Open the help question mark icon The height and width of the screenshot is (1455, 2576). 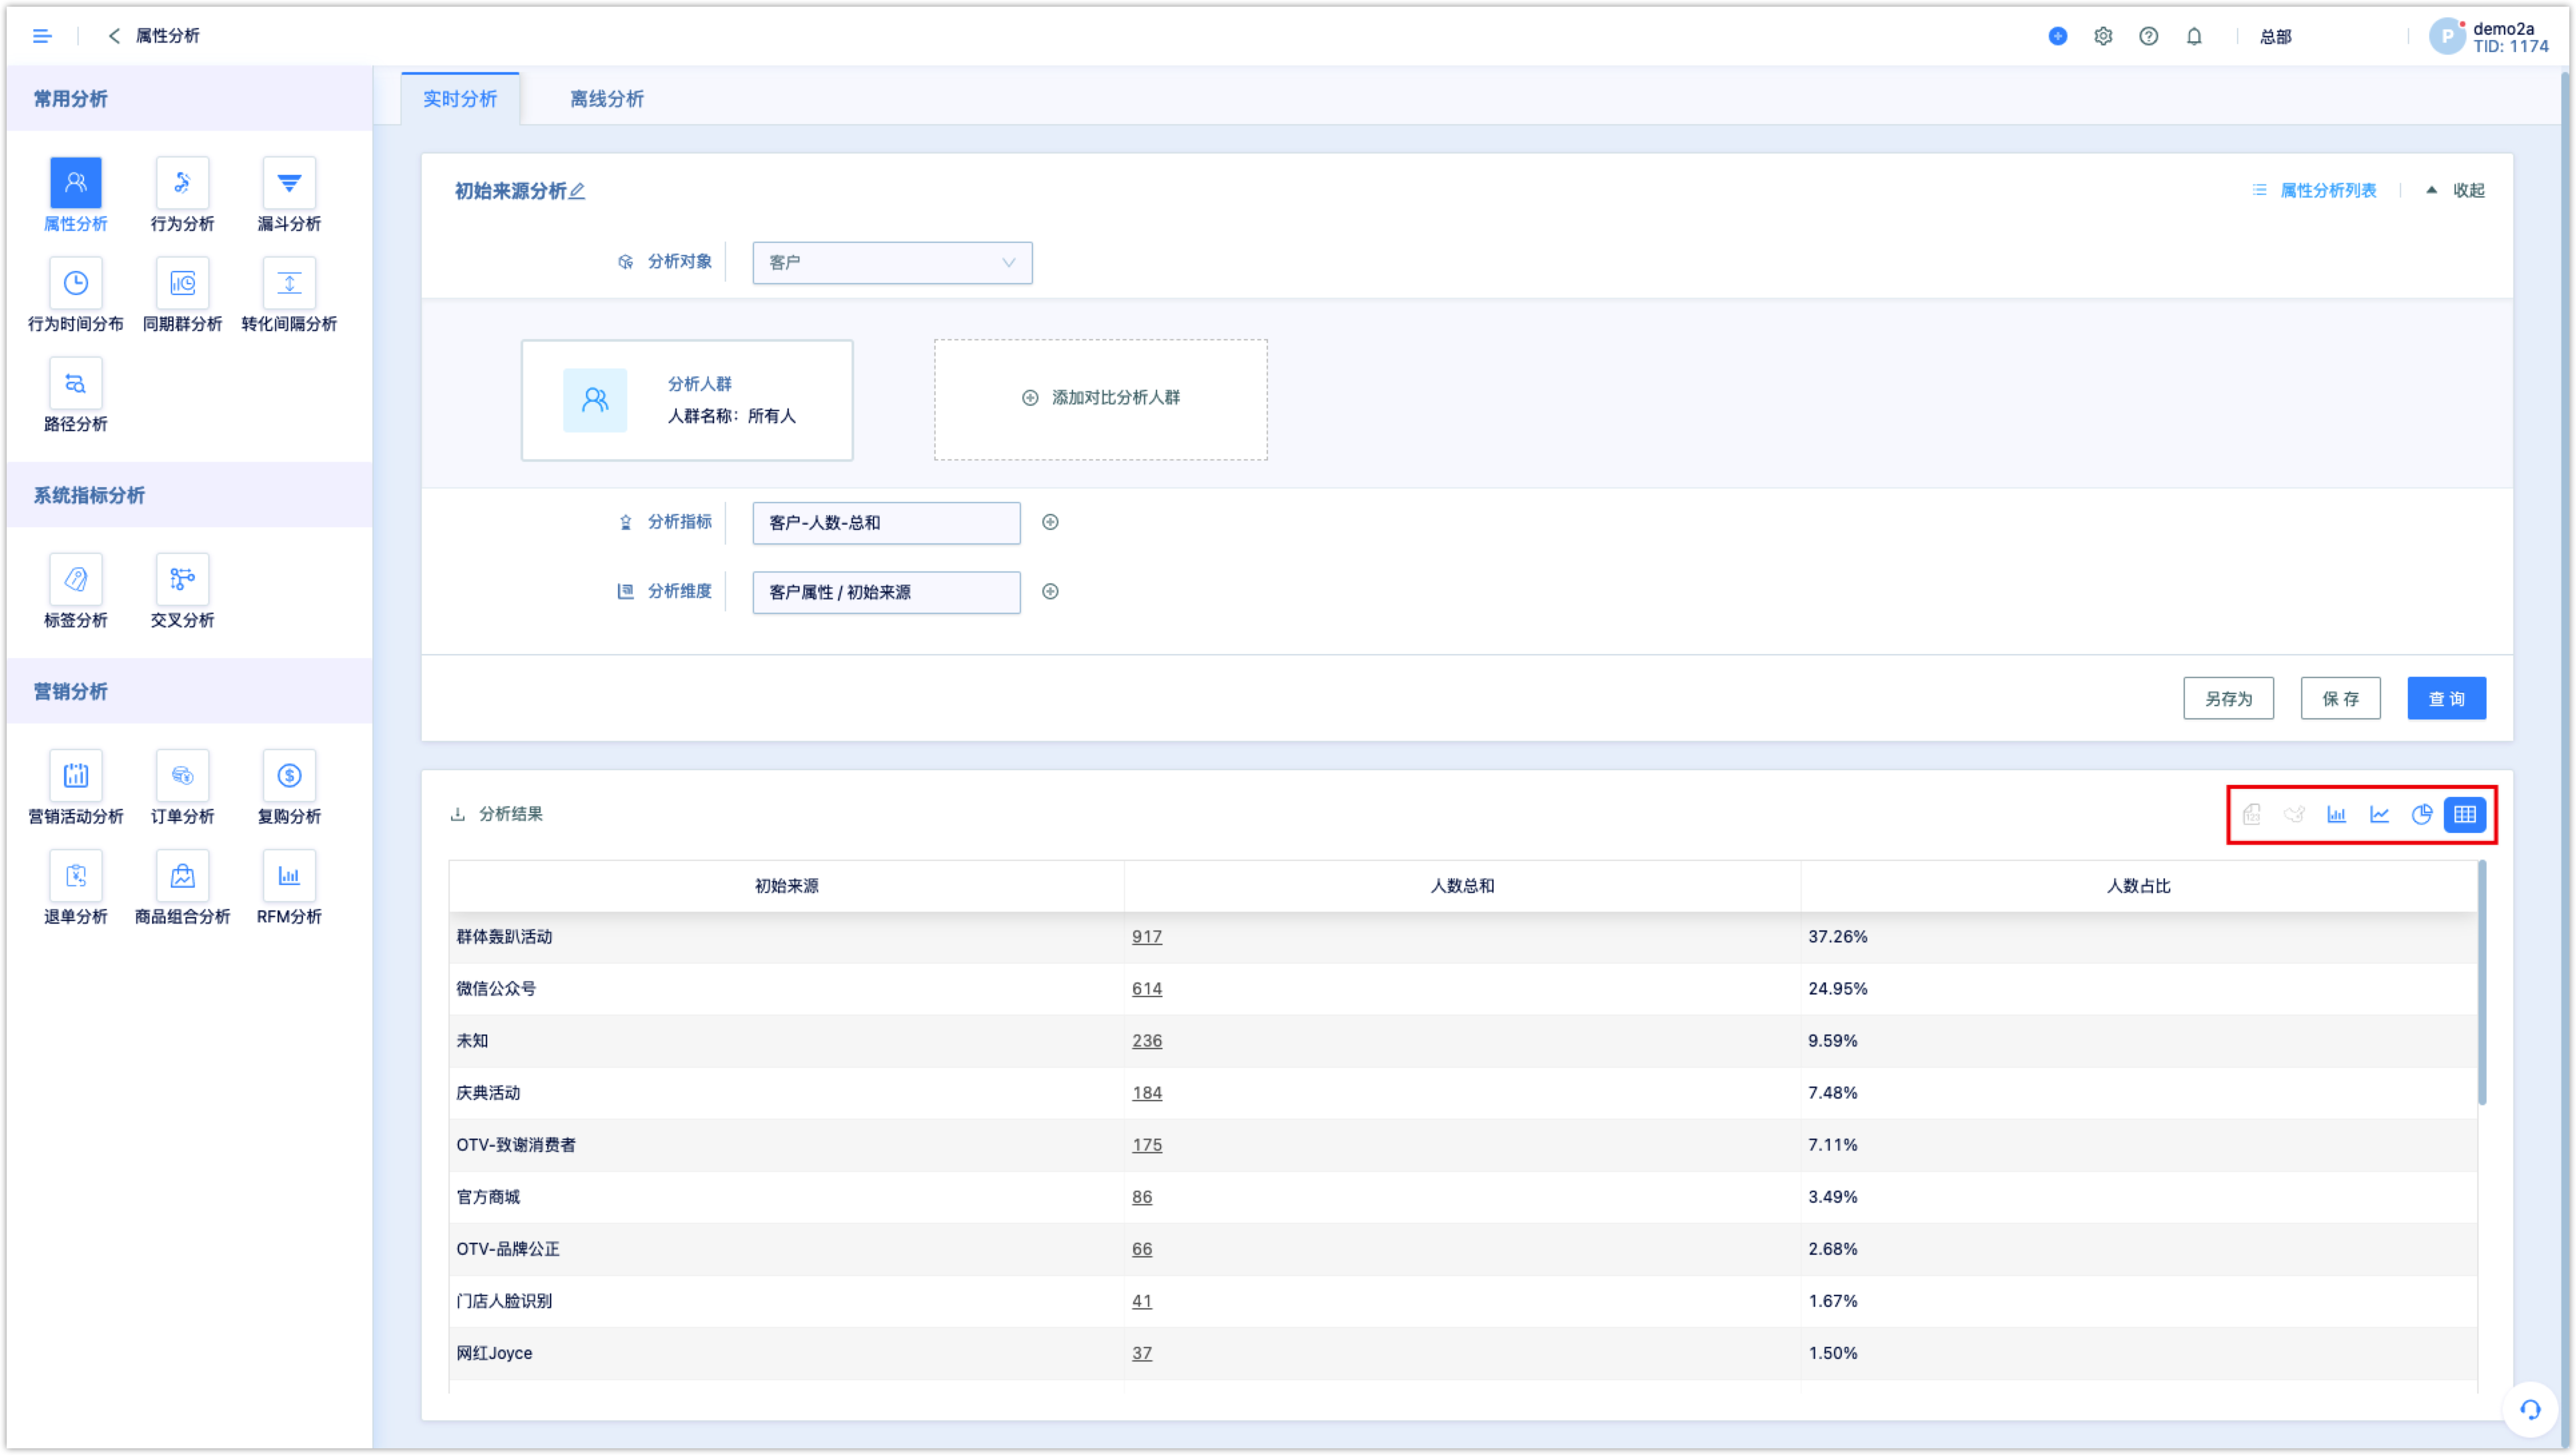click(x=2148, y=36)
